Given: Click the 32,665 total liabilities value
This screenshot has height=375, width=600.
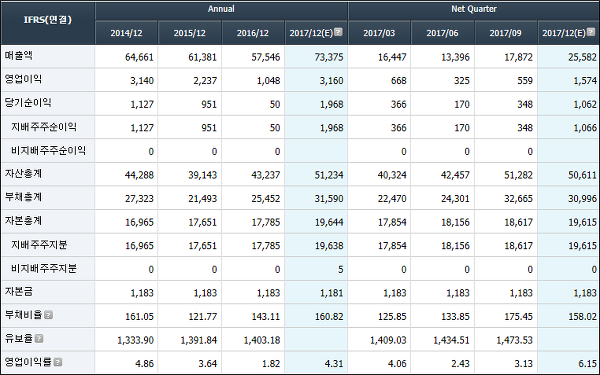Looking at the screenshot, I should [518, 199].
